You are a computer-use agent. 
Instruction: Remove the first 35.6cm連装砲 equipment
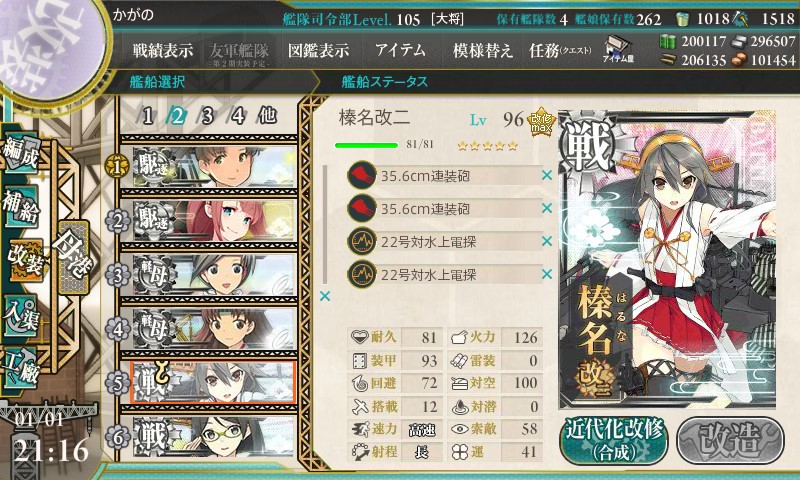click(547, 175)
